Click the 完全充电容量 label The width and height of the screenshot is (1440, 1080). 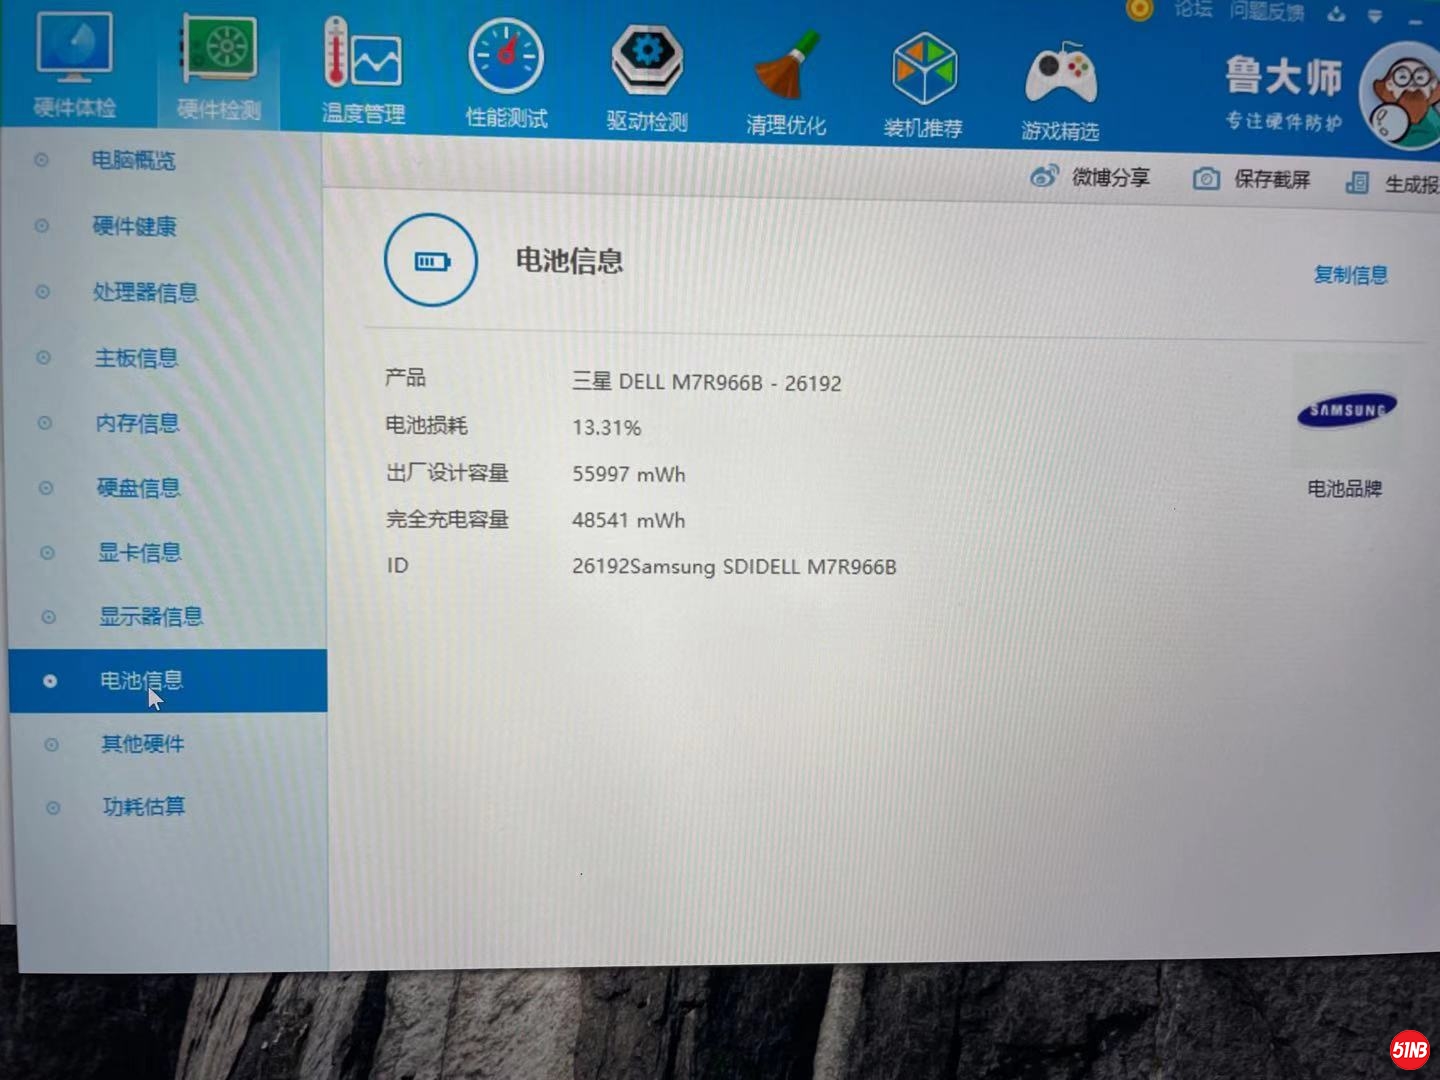coord(447,520)
